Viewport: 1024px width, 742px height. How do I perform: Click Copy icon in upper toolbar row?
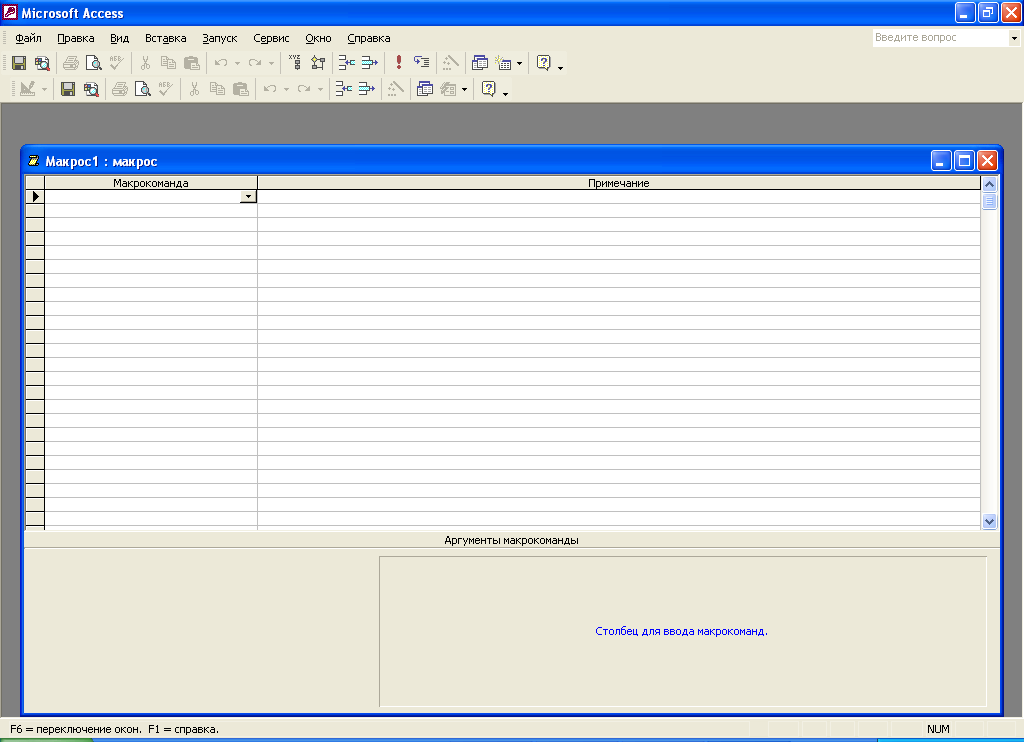[168, 63]
